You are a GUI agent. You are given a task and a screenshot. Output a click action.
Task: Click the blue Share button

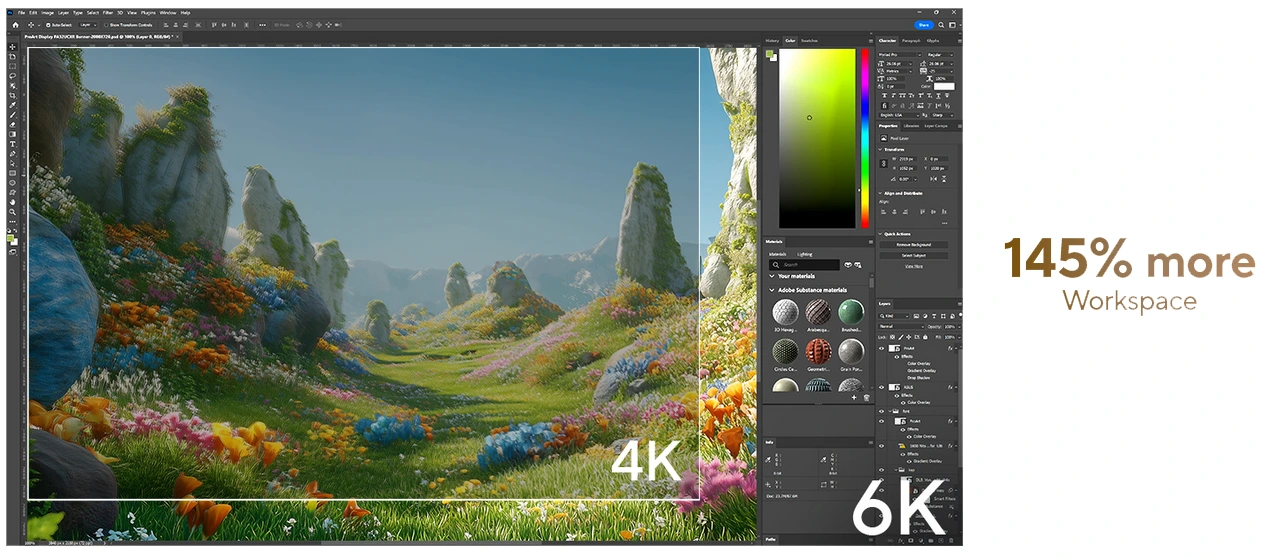coord(923,25)
